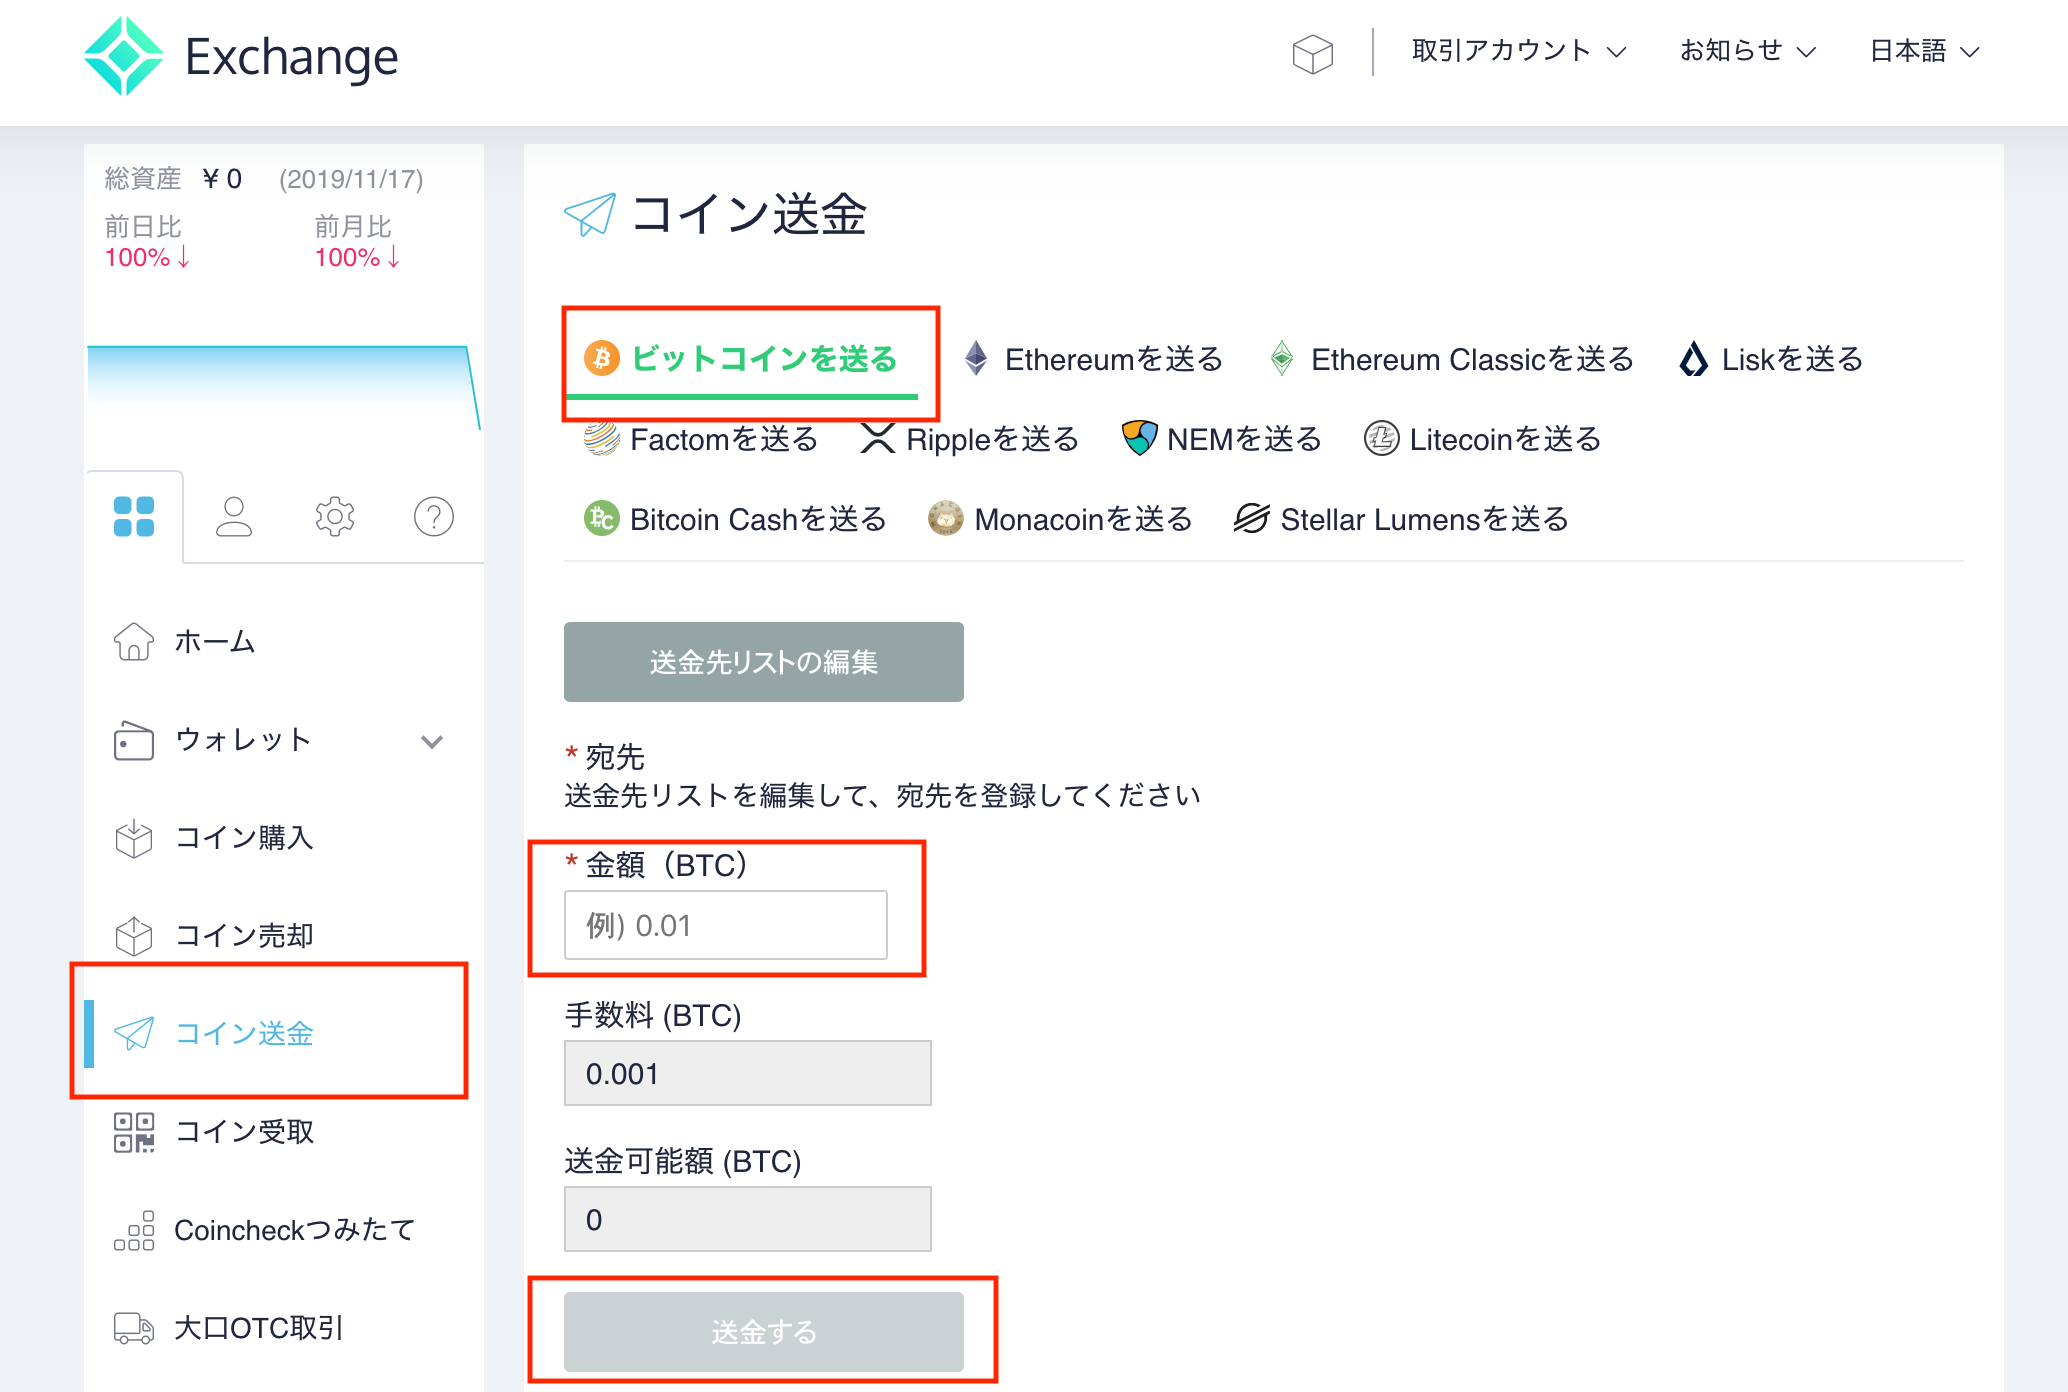Click the 前日比 100% value
The width and height of the screenshot is (2068, 1392).
click(x=147, y=258)
